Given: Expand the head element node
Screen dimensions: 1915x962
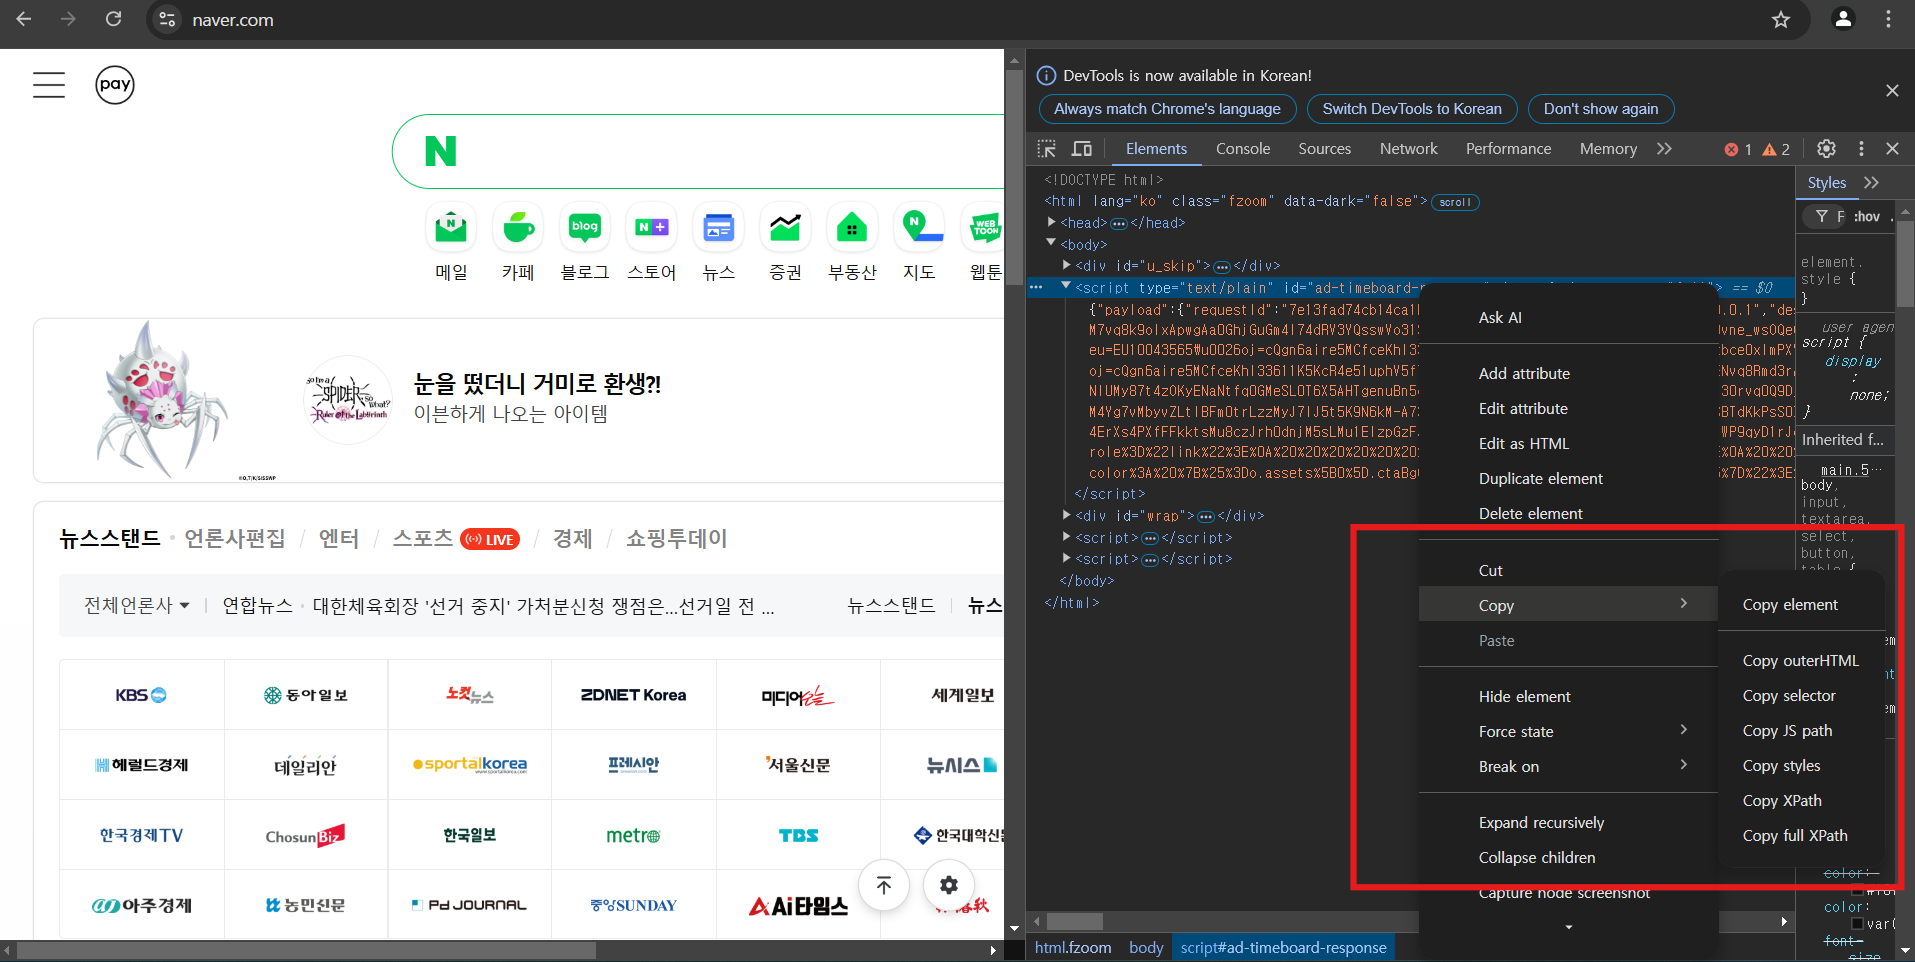Looking at the screenshot, I should (x=1052, y=222).
